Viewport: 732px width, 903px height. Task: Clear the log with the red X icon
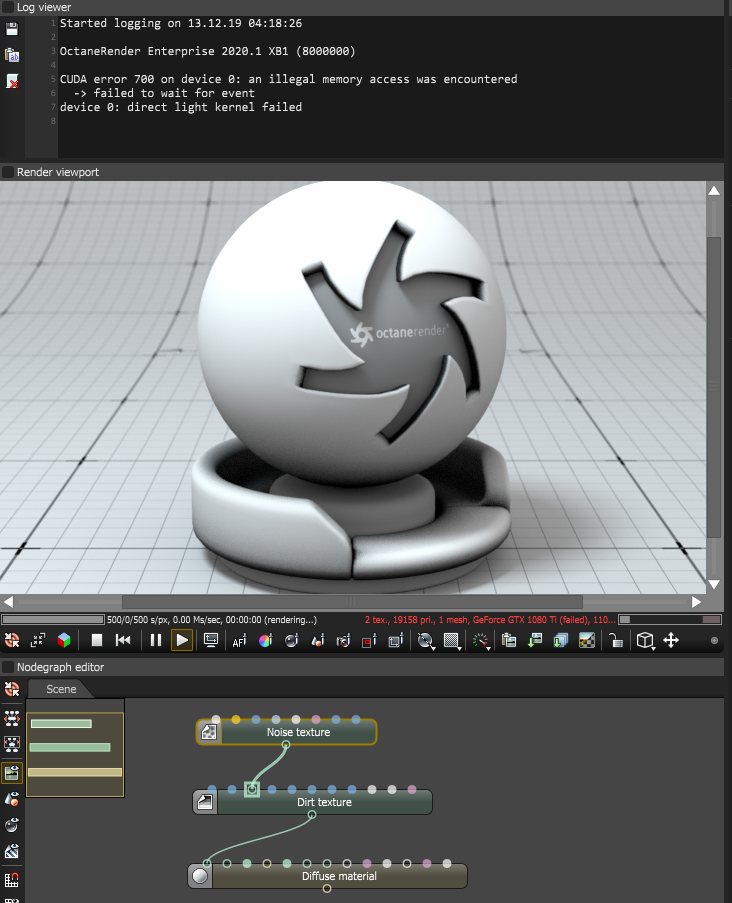12,81
